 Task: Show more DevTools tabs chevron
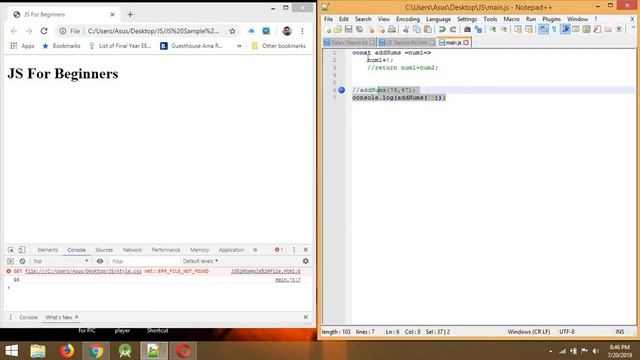(255, 250)
